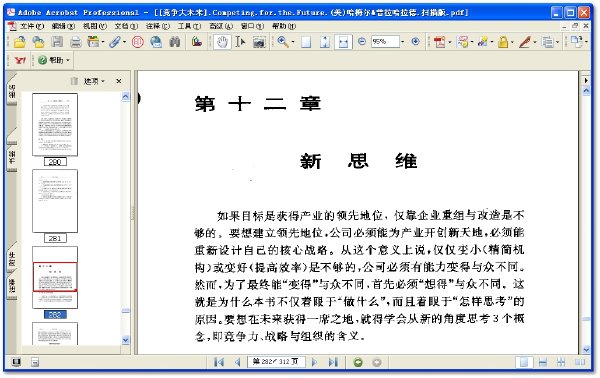Image resolution: width=600 pixels, height=378 pixels.
Task: Open the 95% zoom level dropdown arrow
Action: [403, 42]
